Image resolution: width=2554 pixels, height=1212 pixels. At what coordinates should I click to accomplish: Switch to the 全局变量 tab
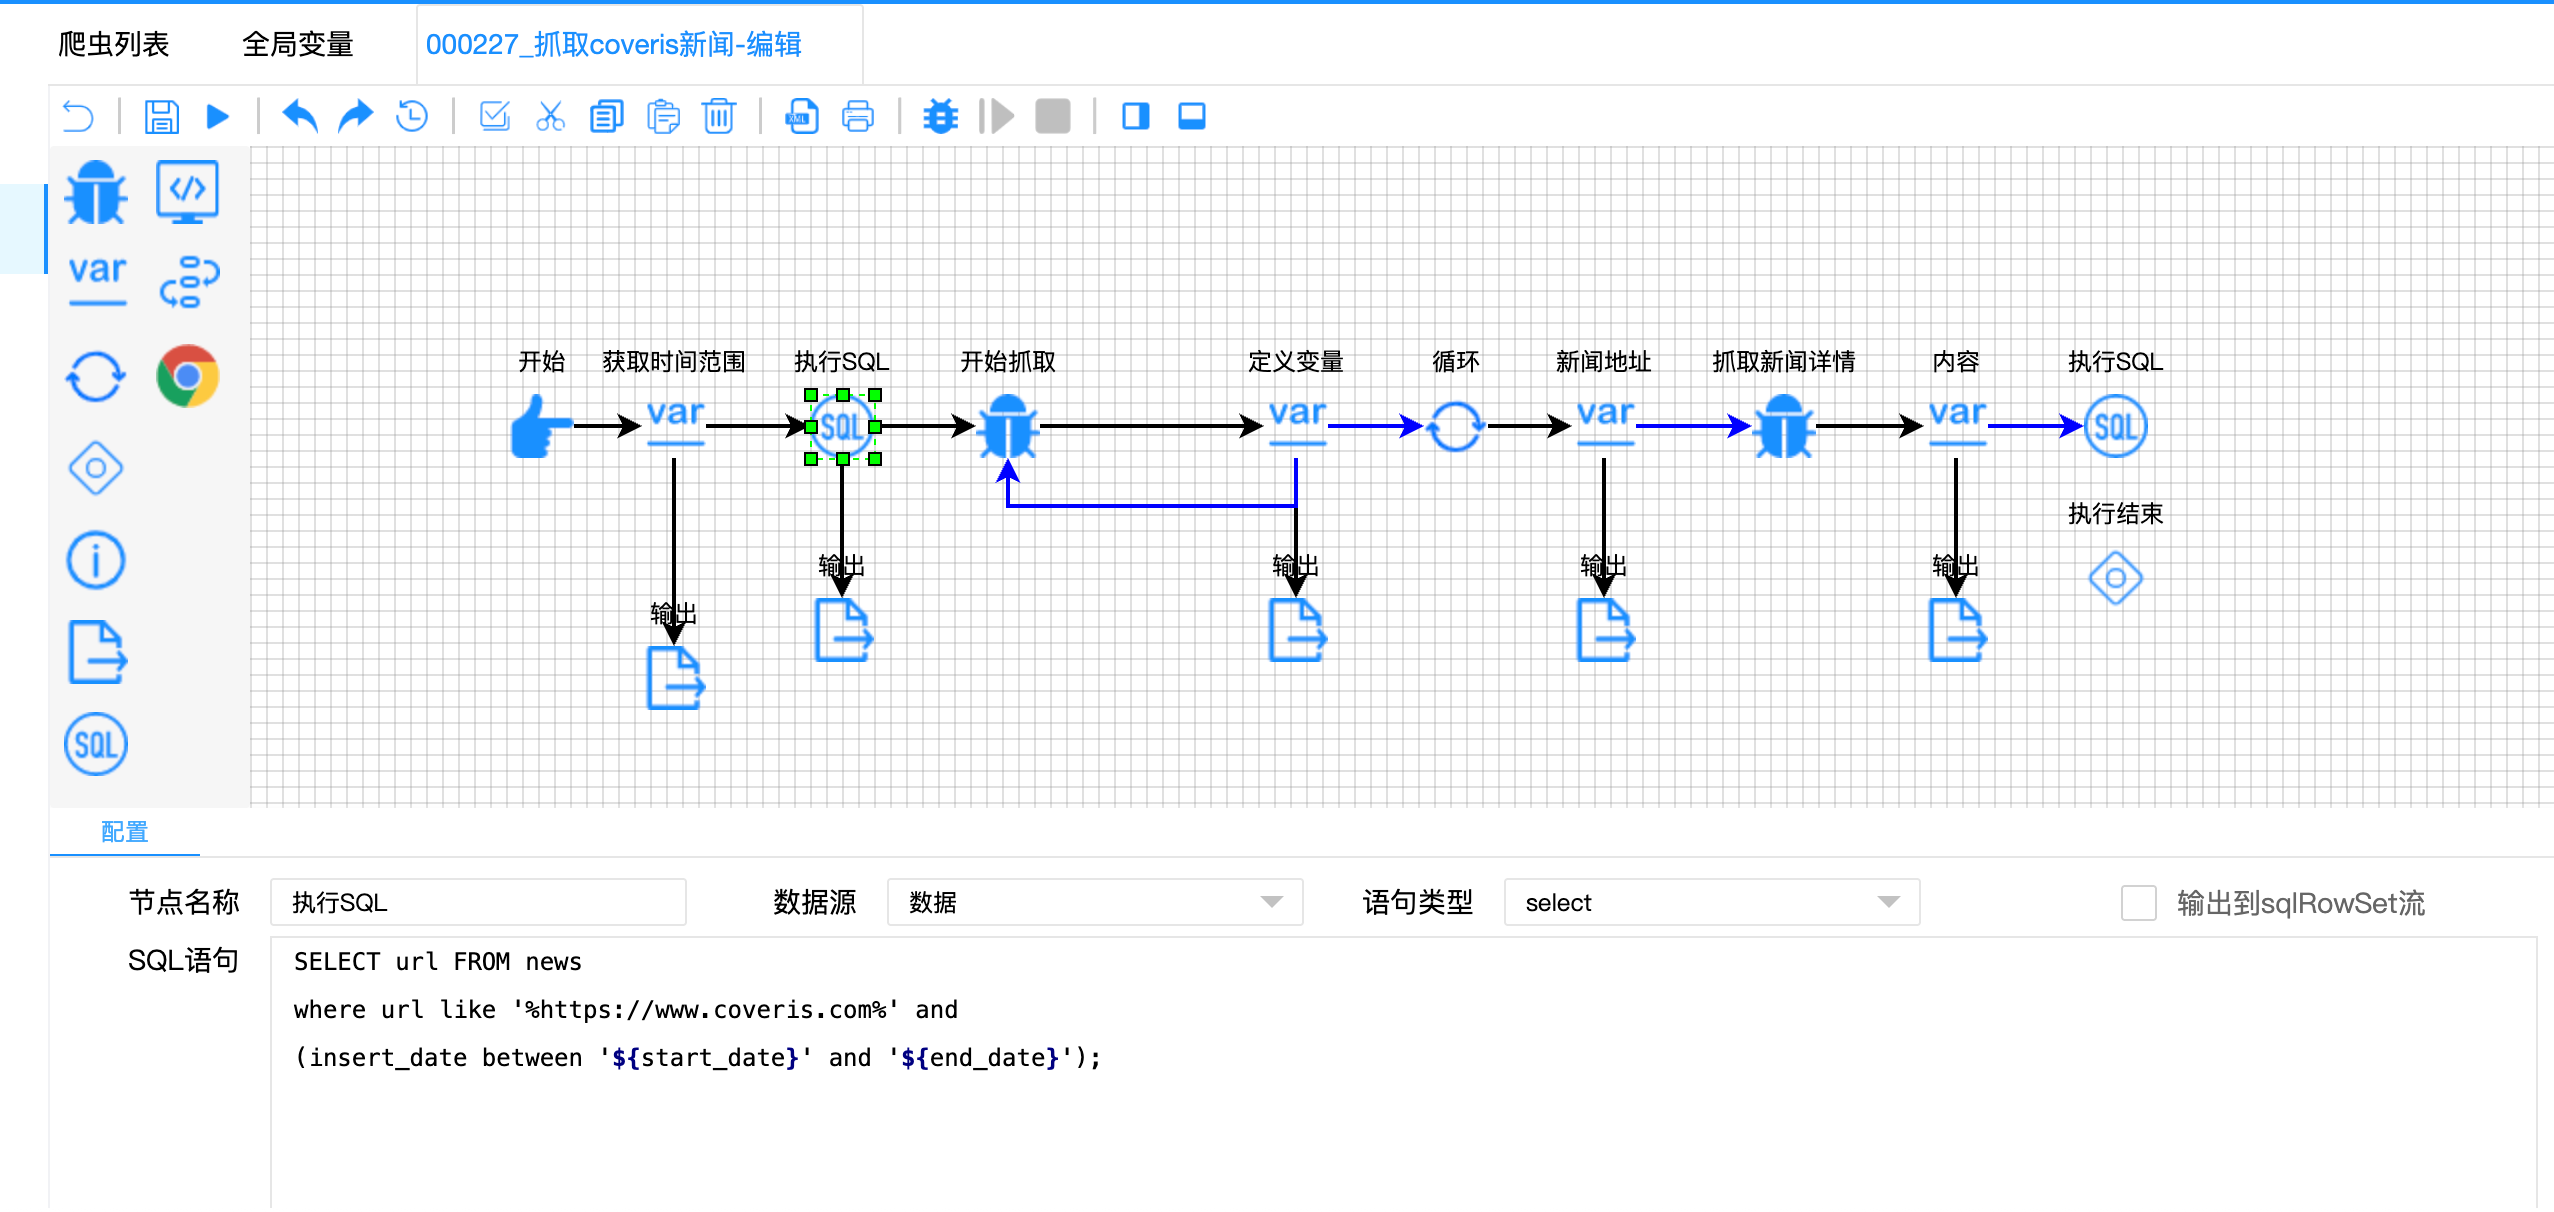coord(299,44)
